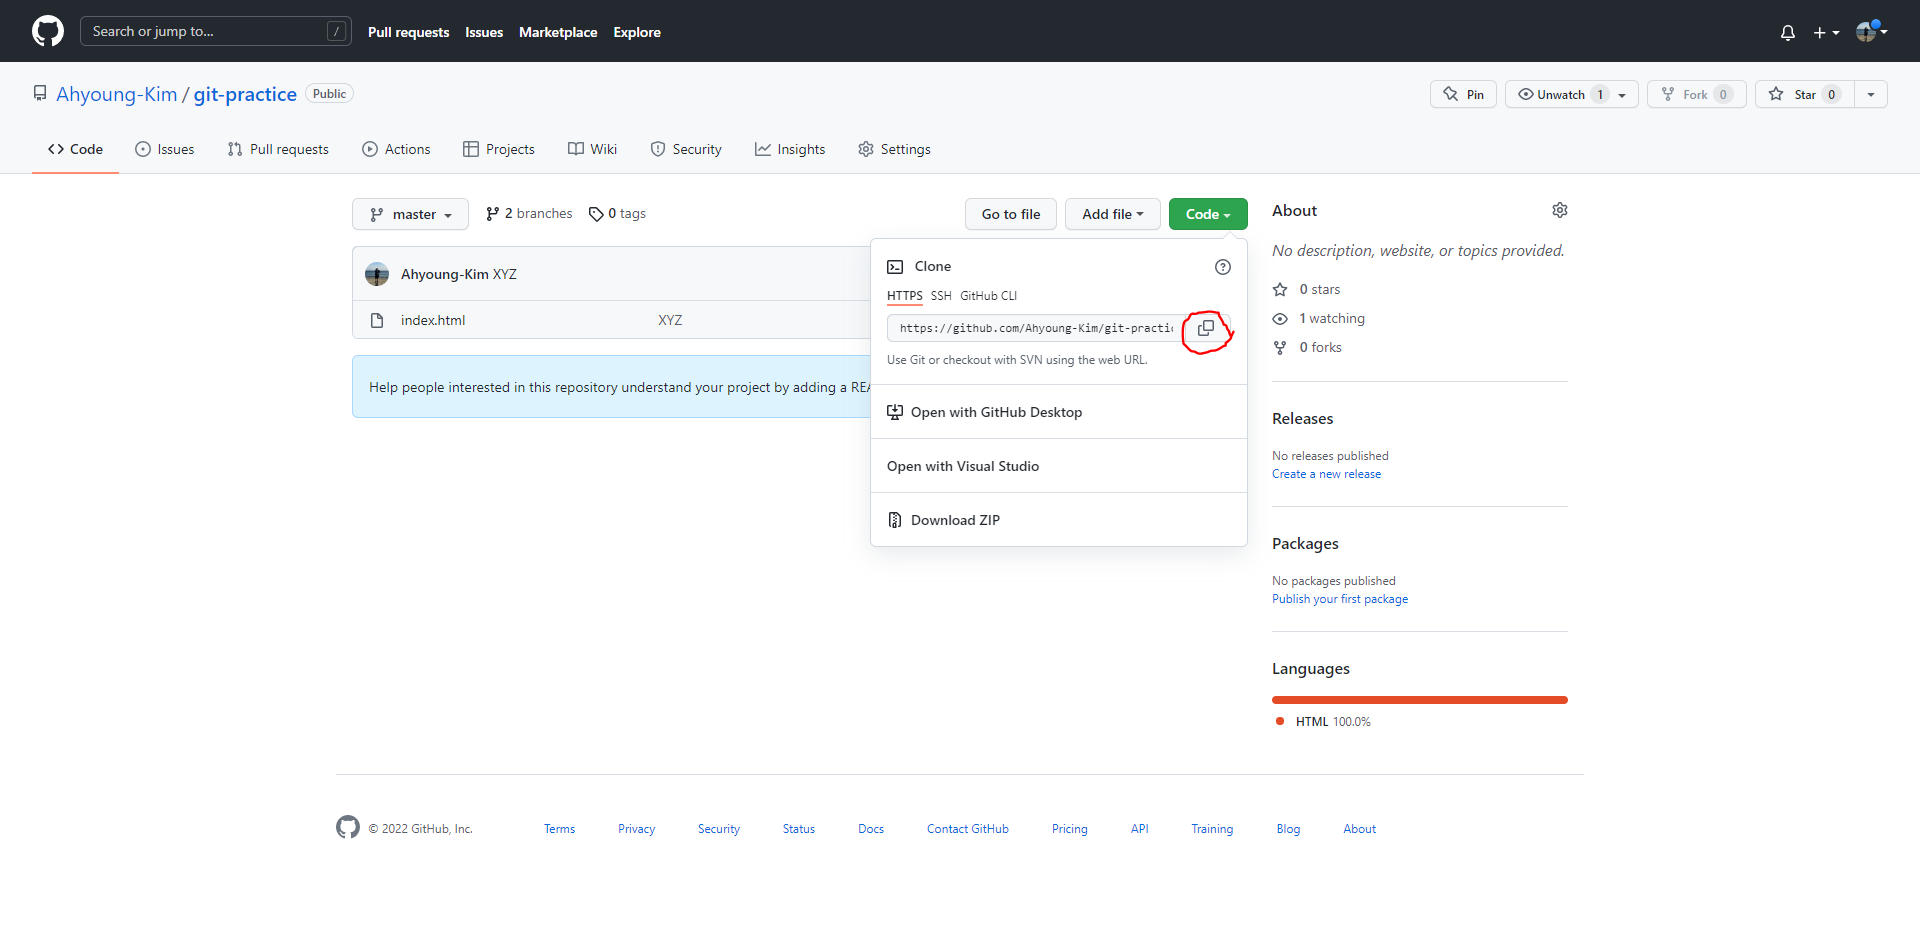Click the index.html file icon
The image size is (1920, 935).
point(377,320)
